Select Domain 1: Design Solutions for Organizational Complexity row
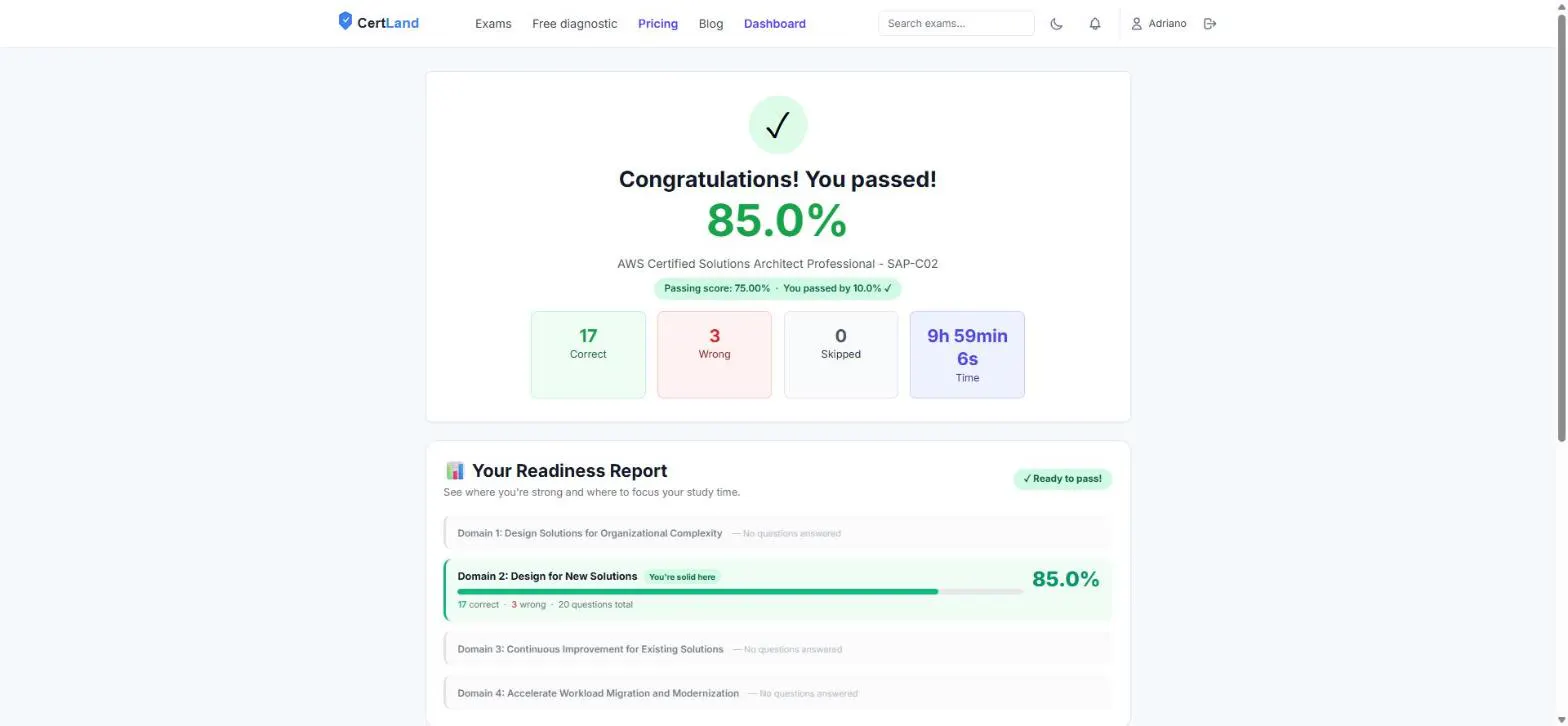Screen dimensions: 1568x726 [777, 533]
